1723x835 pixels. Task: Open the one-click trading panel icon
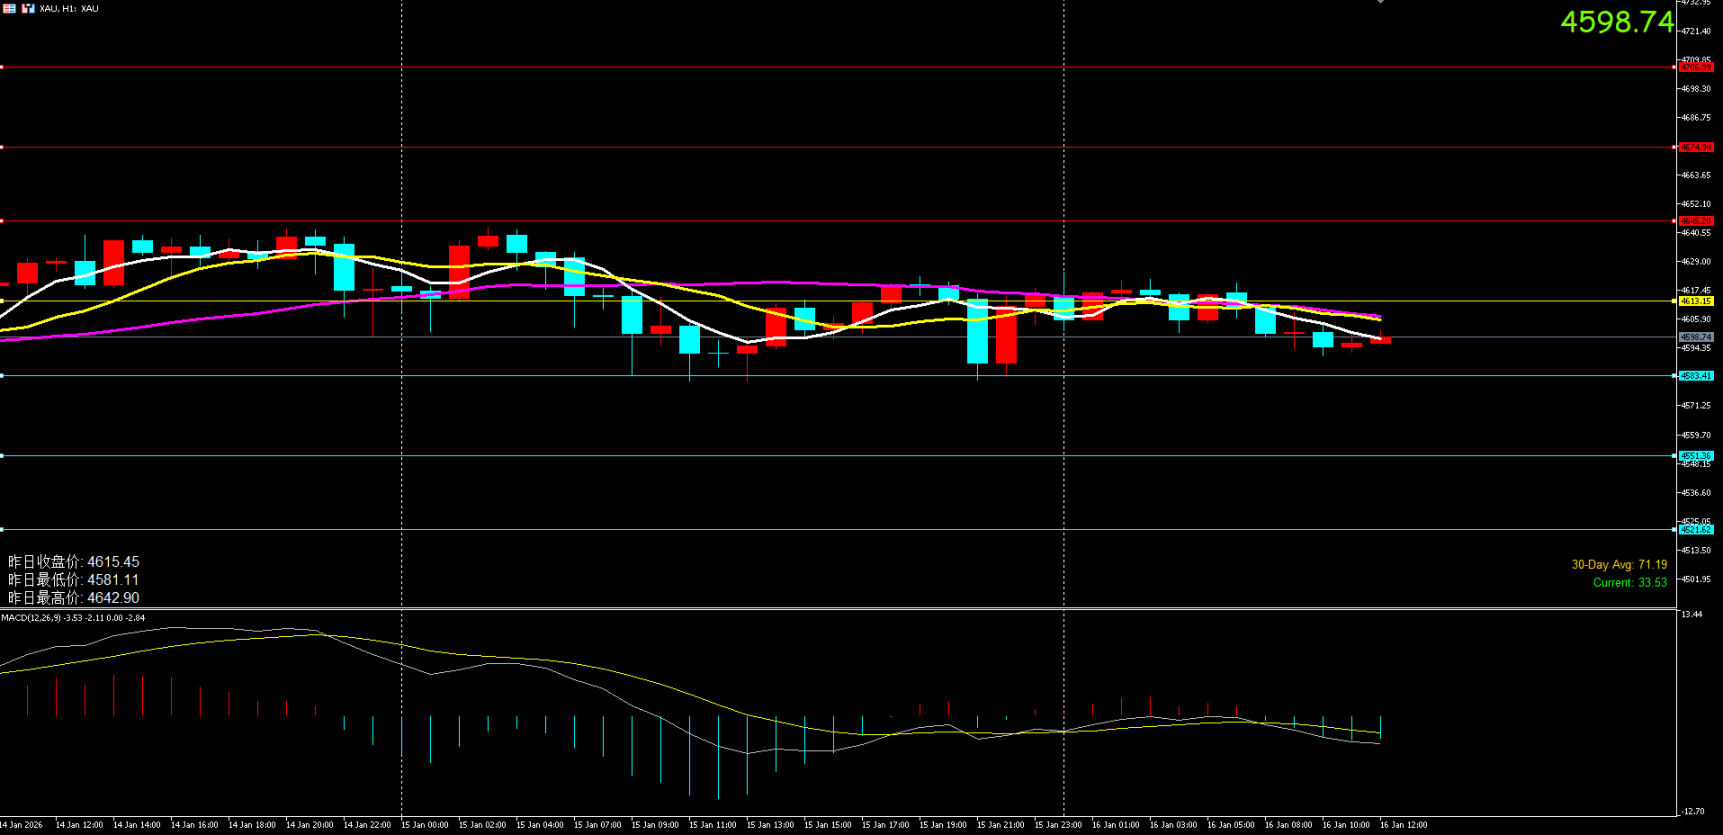click(x=28, y=8)
